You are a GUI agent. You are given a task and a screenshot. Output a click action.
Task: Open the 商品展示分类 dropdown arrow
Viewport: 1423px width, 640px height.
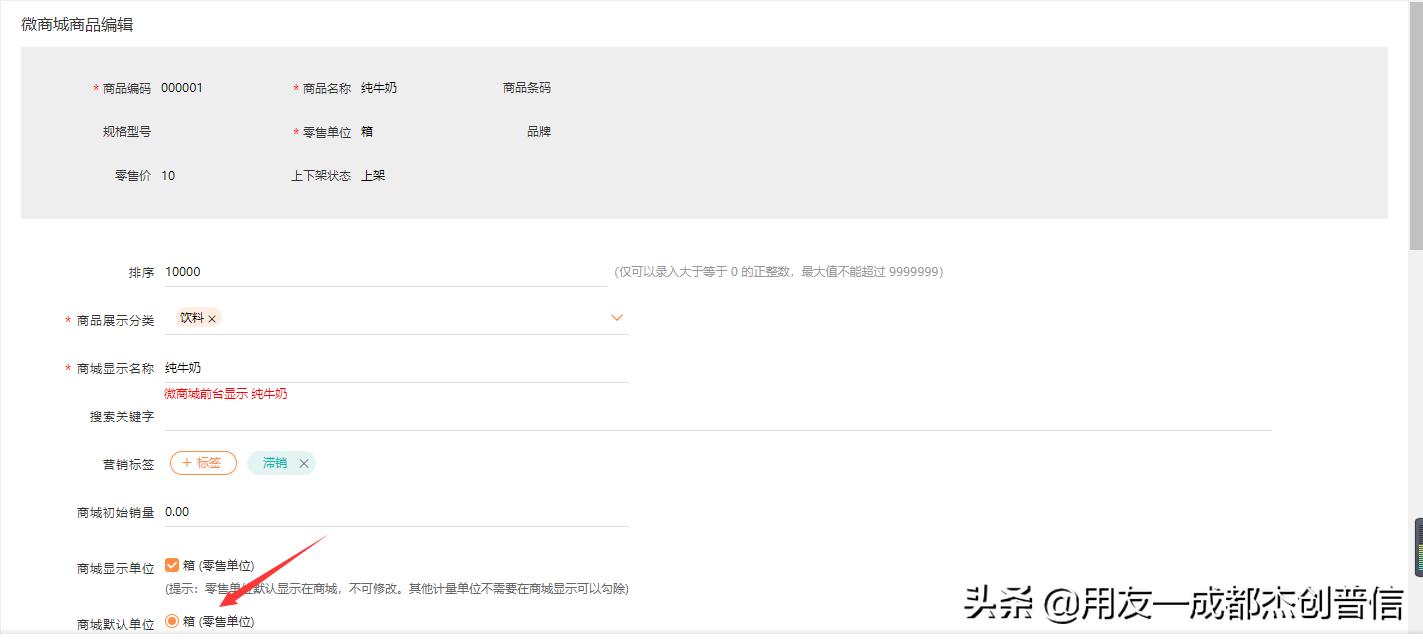click(x=617, y=317)
